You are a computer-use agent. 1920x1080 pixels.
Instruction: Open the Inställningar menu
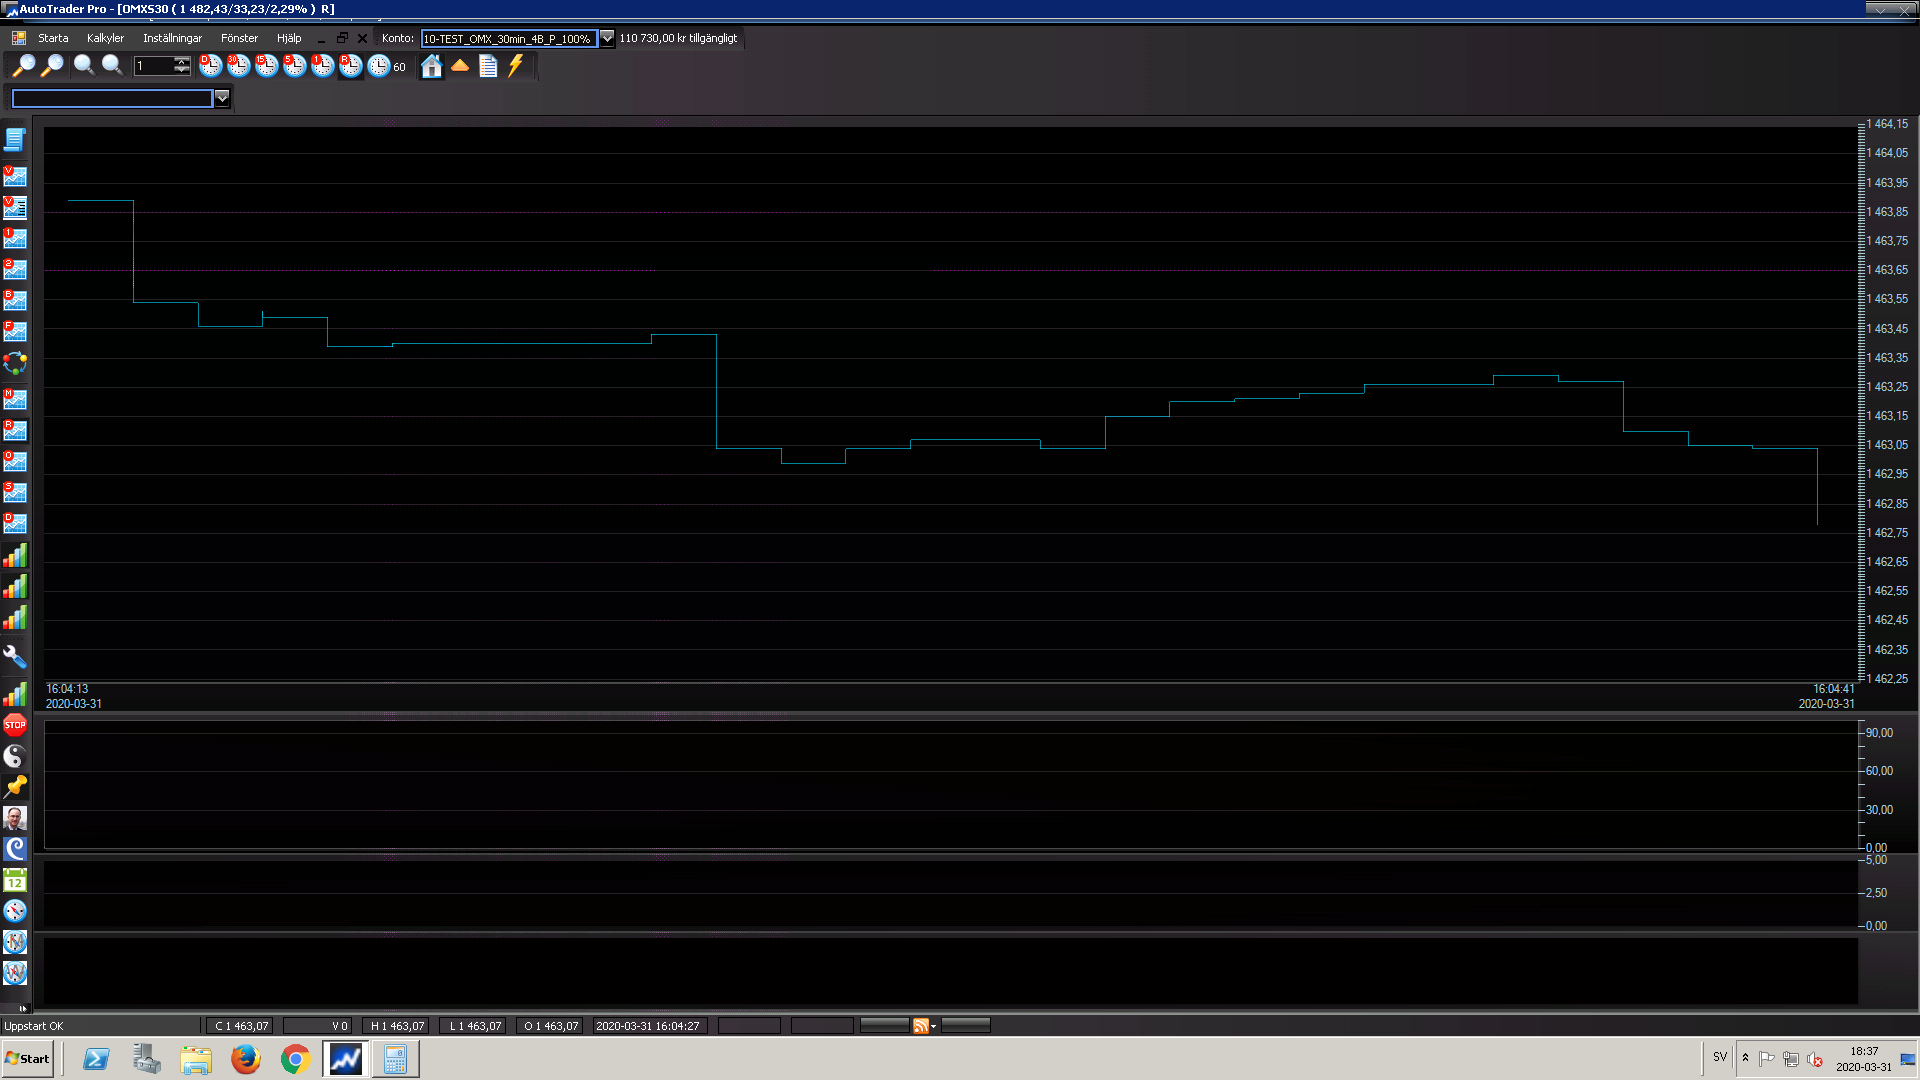pos(172,38)
